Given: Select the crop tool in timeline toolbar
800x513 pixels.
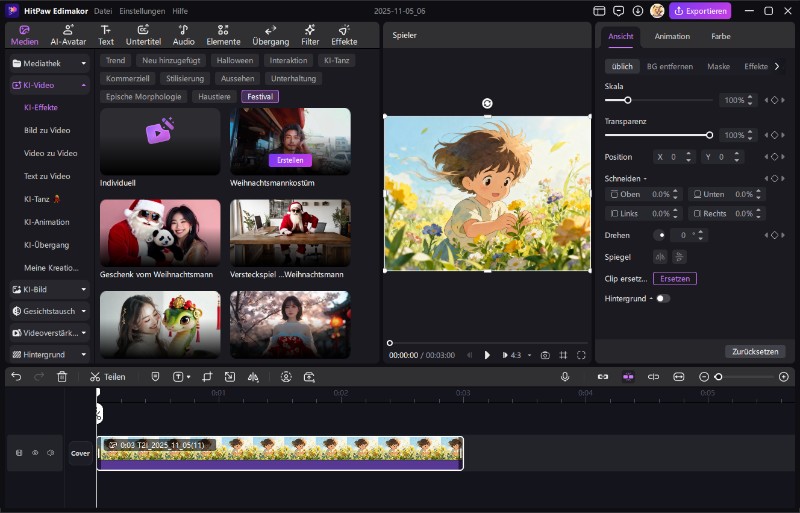Looking at the screenshot, I should (x=207, y=377).
